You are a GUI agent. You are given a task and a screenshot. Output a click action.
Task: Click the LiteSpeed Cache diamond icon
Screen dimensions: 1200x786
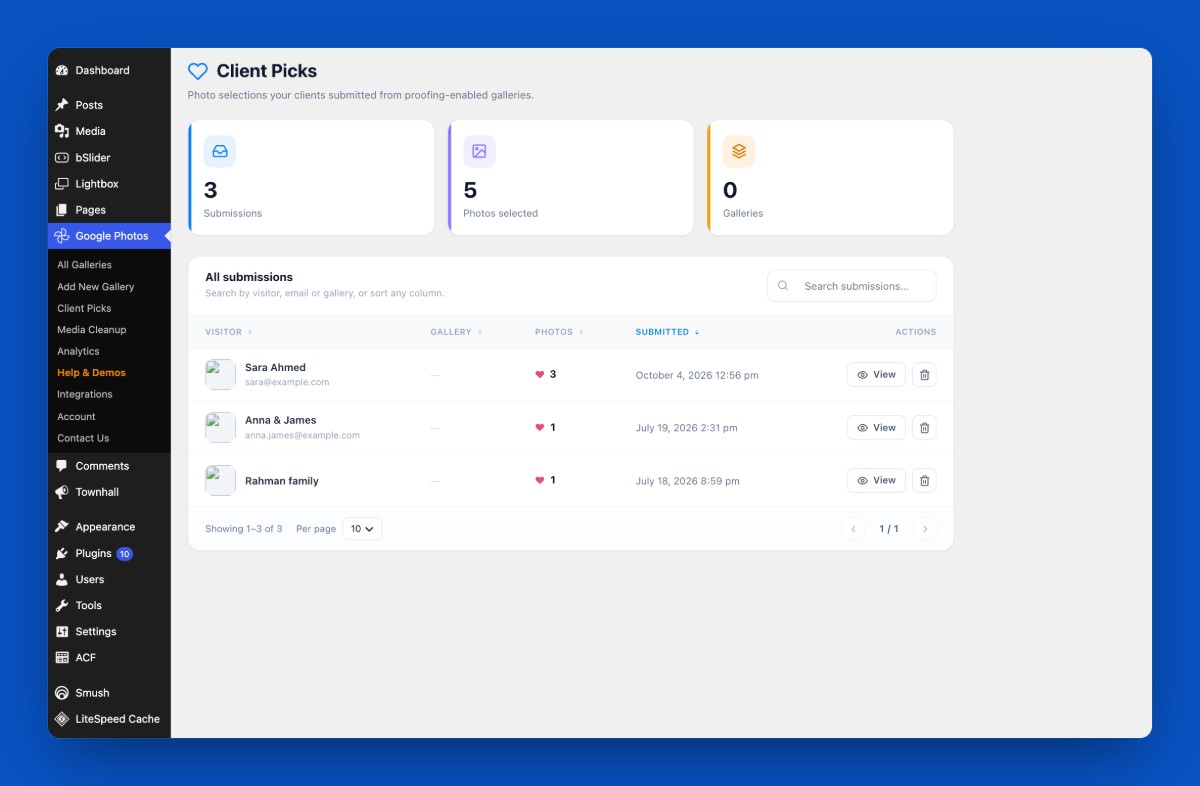pos(62,719)
